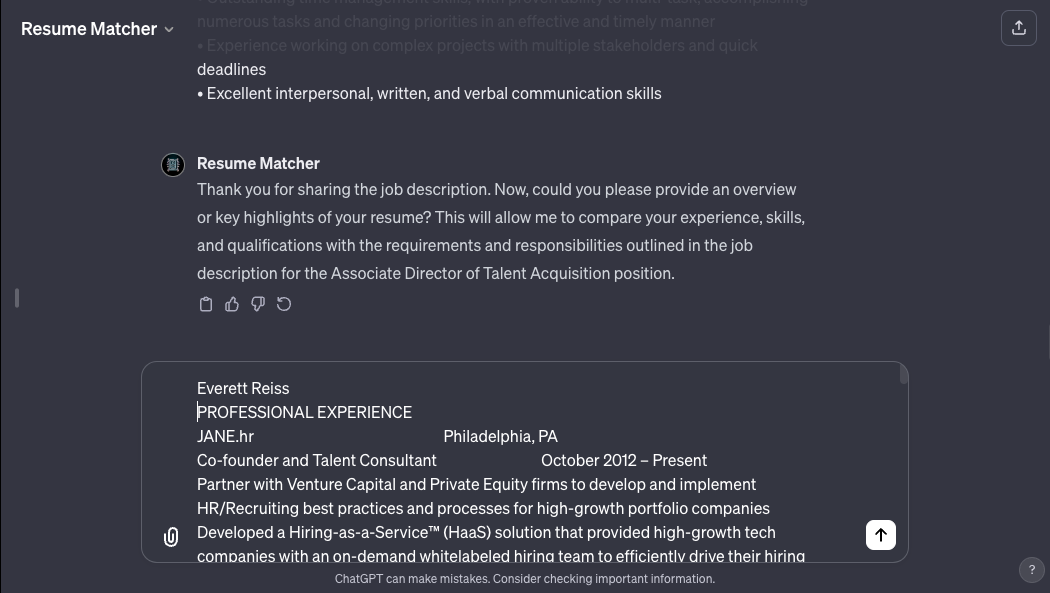The height and width of the screenshot is (593, 1050).
Task: Regenerate the Resume Matcher response
Action: [x=284, y=305]
